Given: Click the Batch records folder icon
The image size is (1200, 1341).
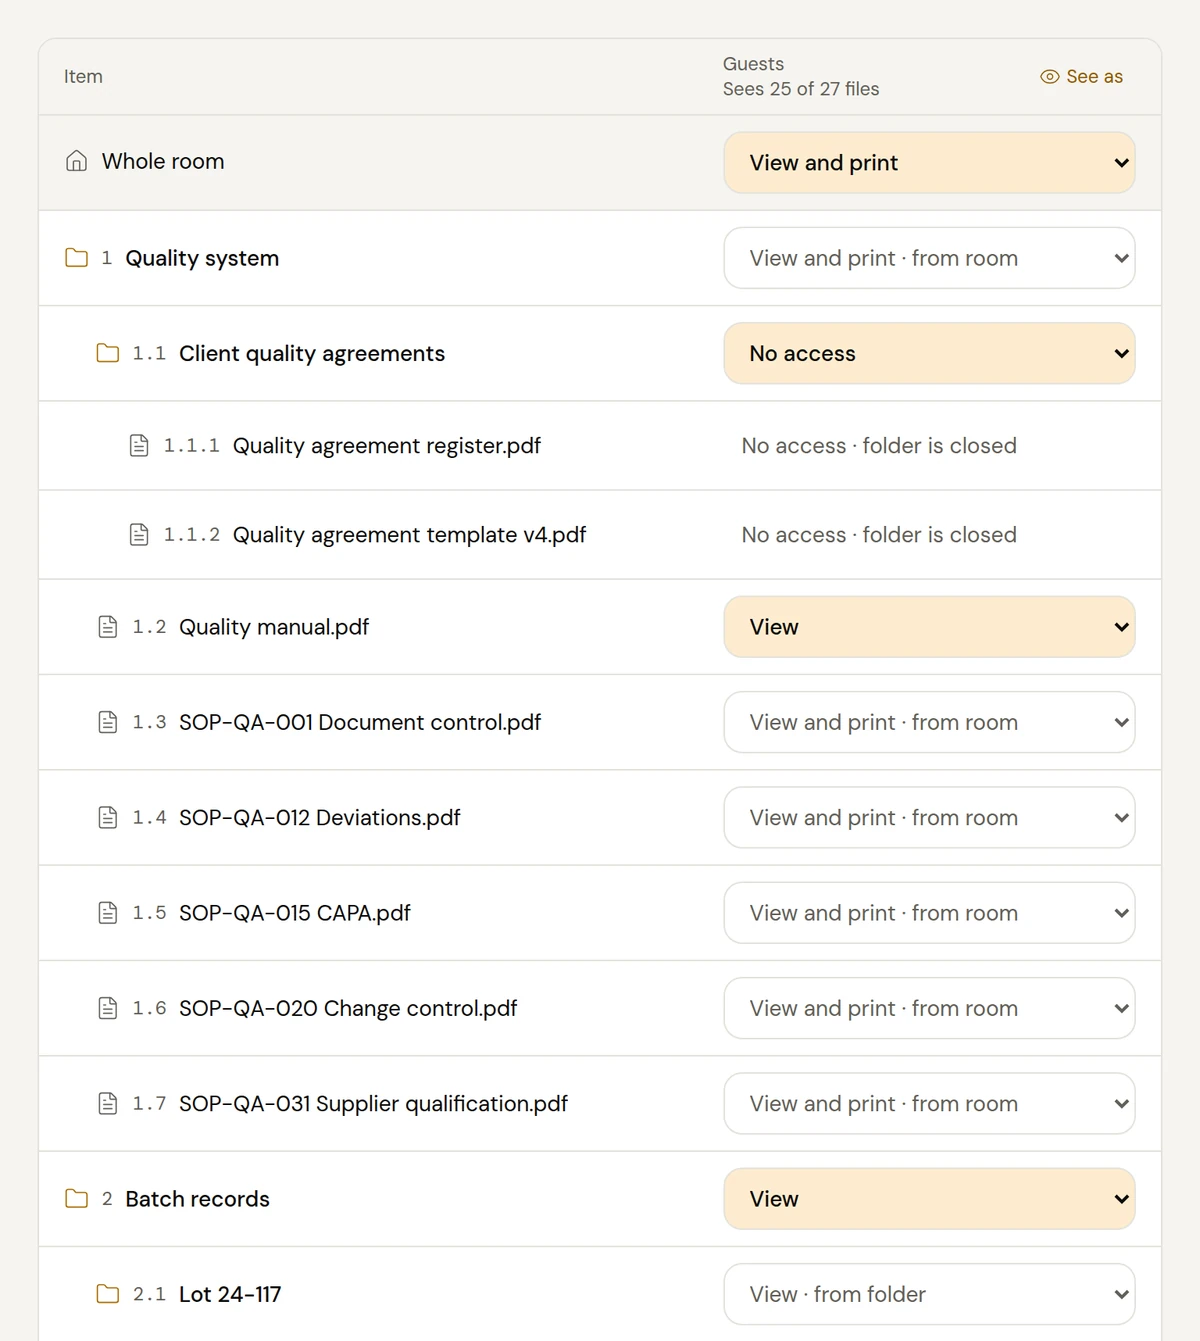Looking at the screenshot, I should 76,1198.
